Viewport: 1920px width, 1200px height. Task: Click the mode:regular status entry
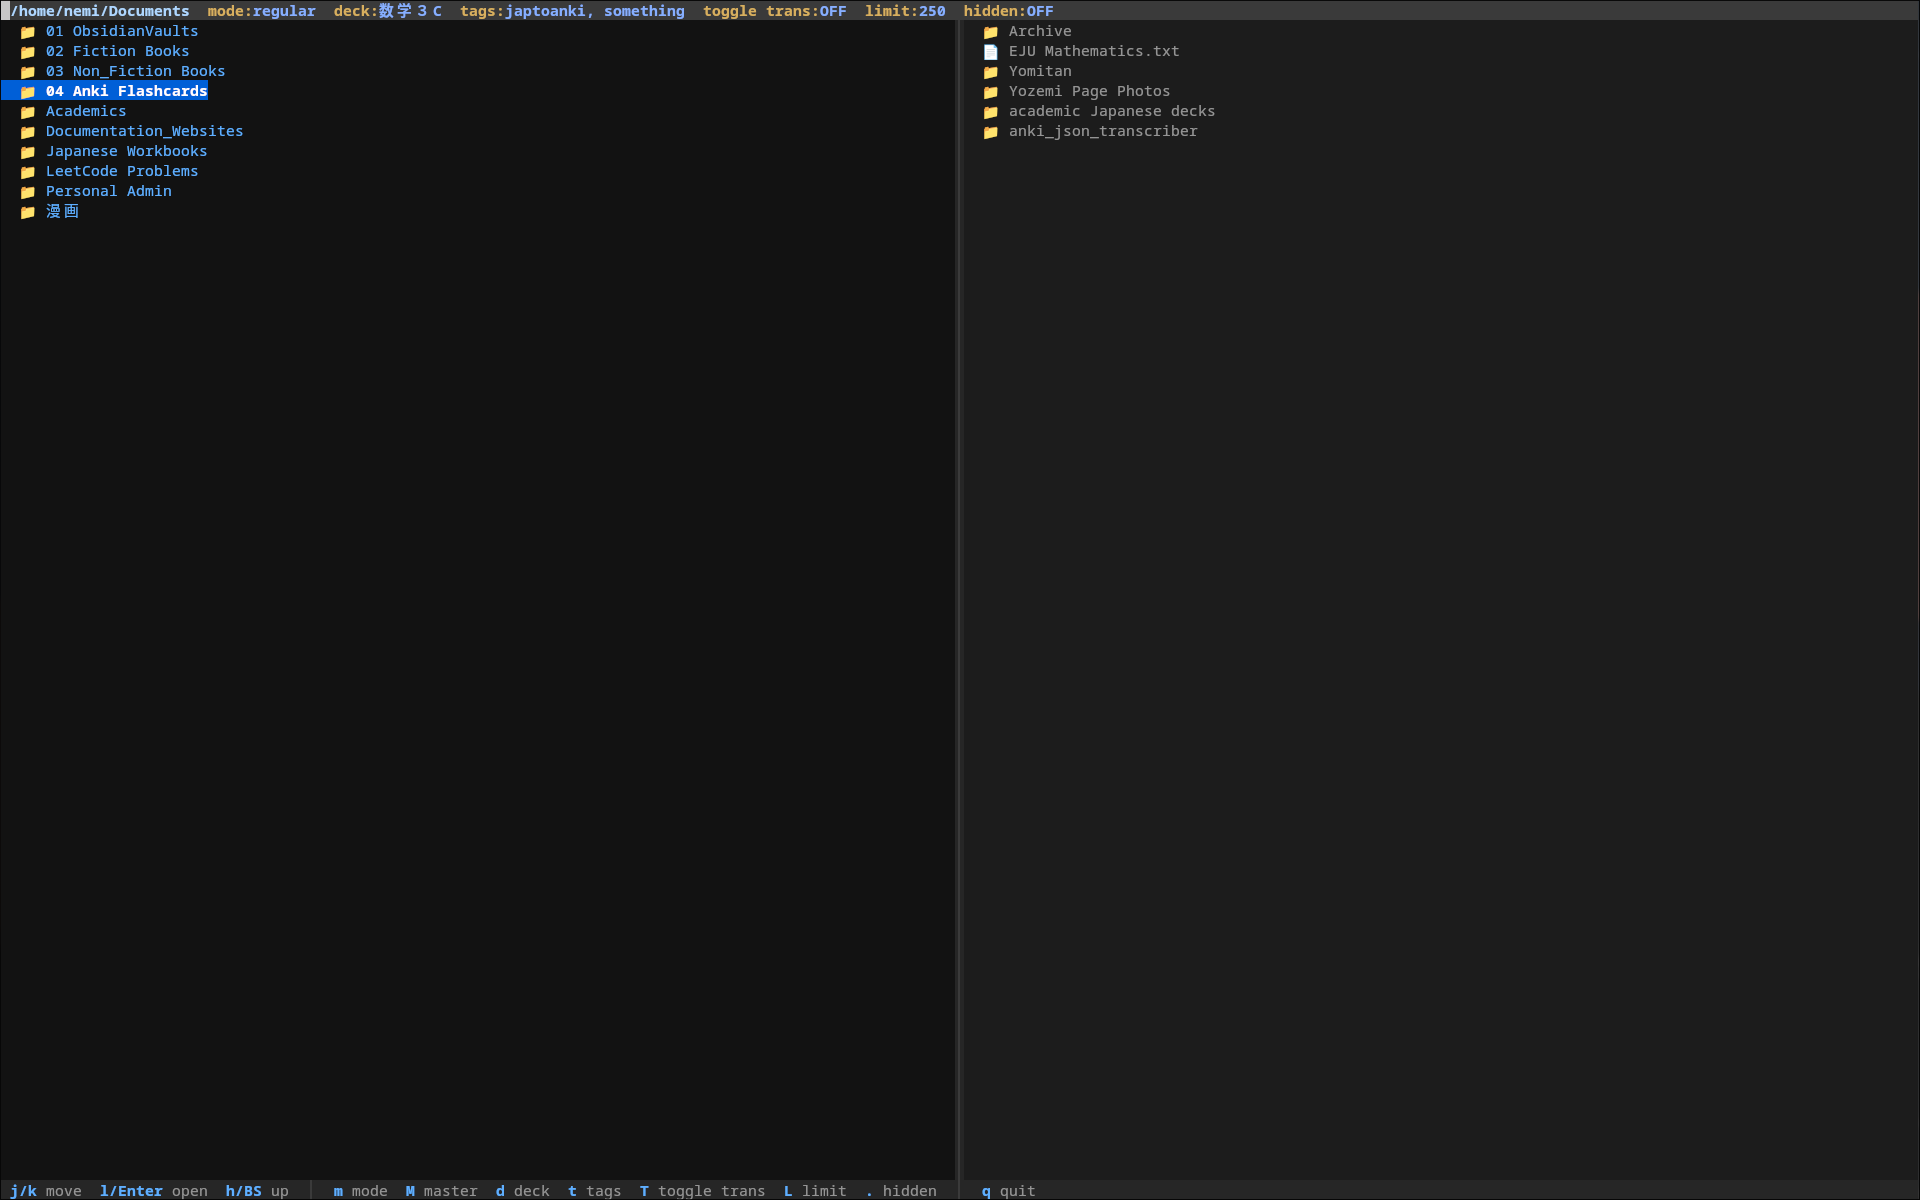[262, 11]
